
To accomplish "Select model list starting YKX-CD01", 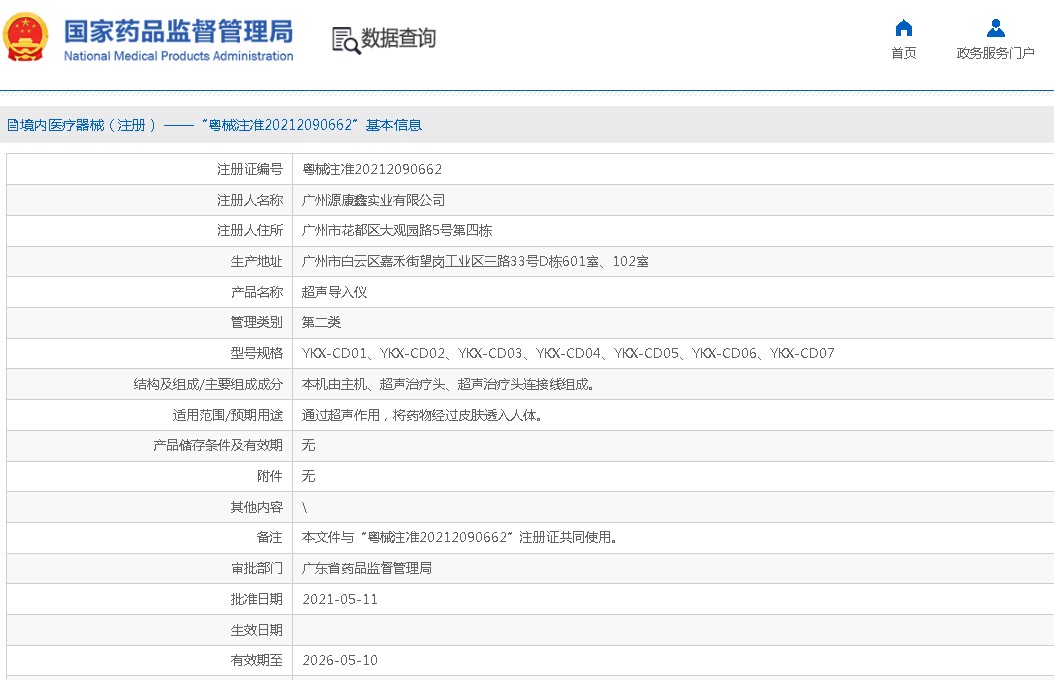I will [x=568, y=353].
